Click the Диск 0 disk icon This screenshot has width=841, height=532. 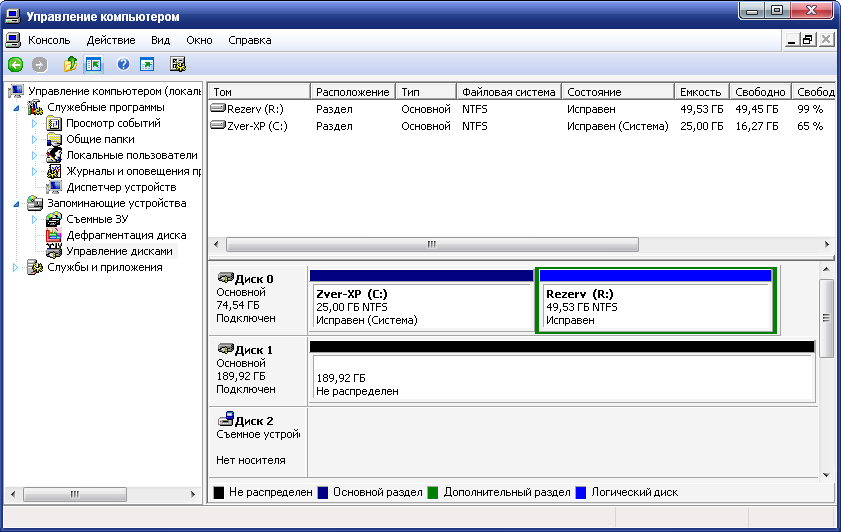tap(224, 279)
